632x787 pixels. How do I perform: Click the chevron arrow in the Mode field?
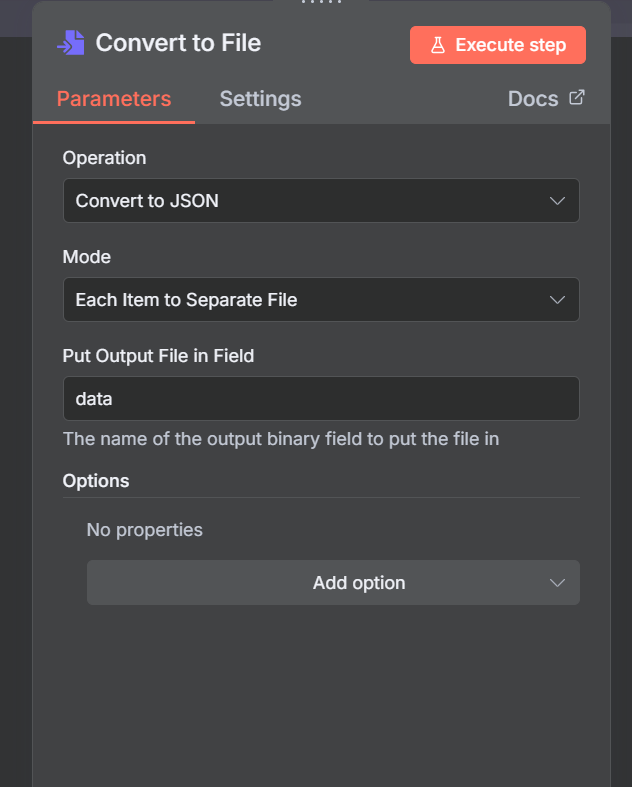[x=558, y=300]
